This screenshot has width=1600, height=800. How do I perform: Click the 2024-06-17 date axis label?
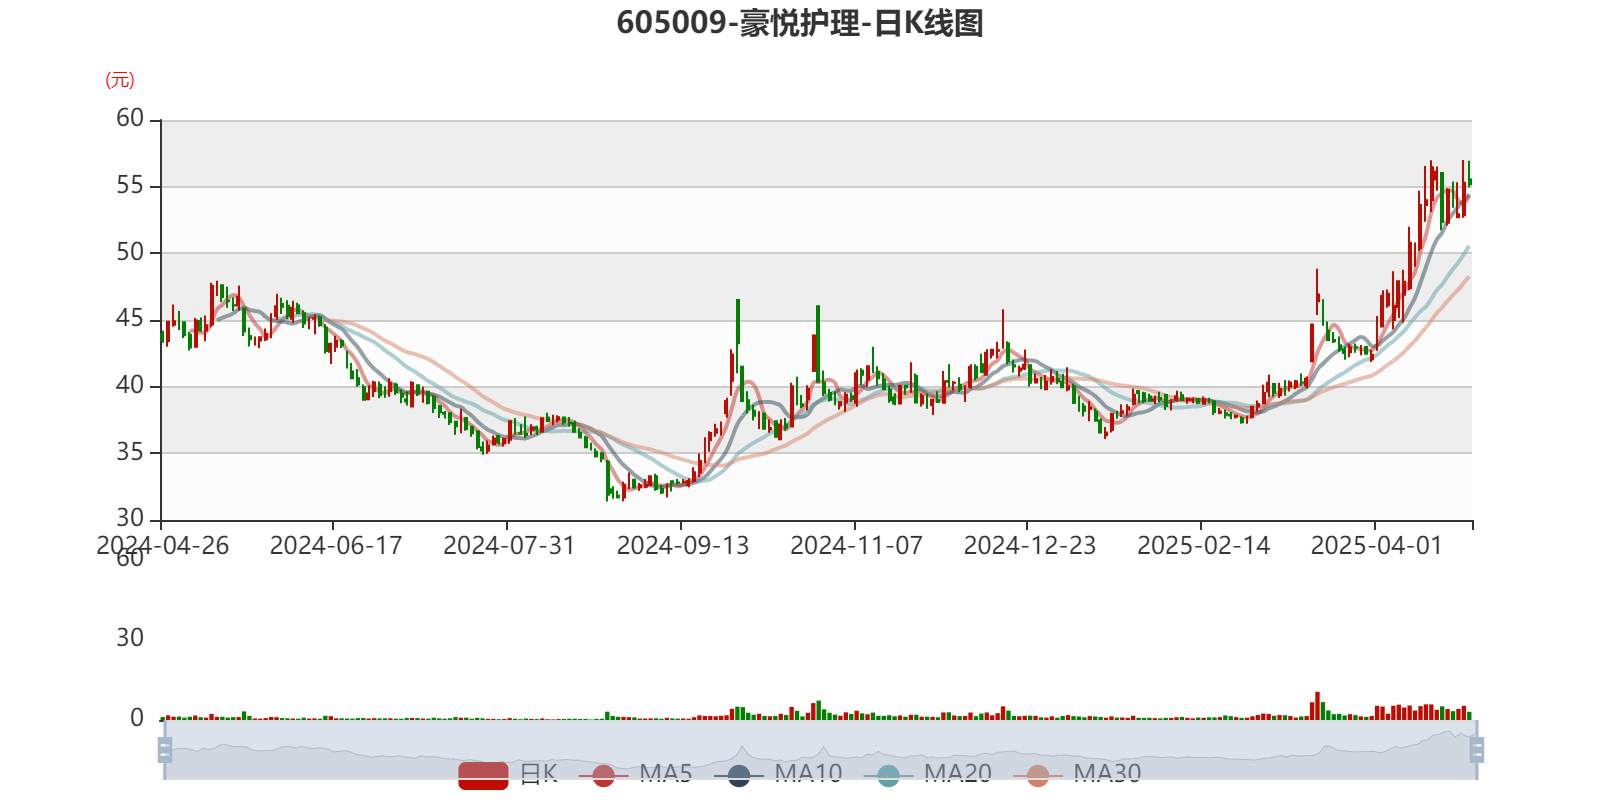tap(335, 545)
